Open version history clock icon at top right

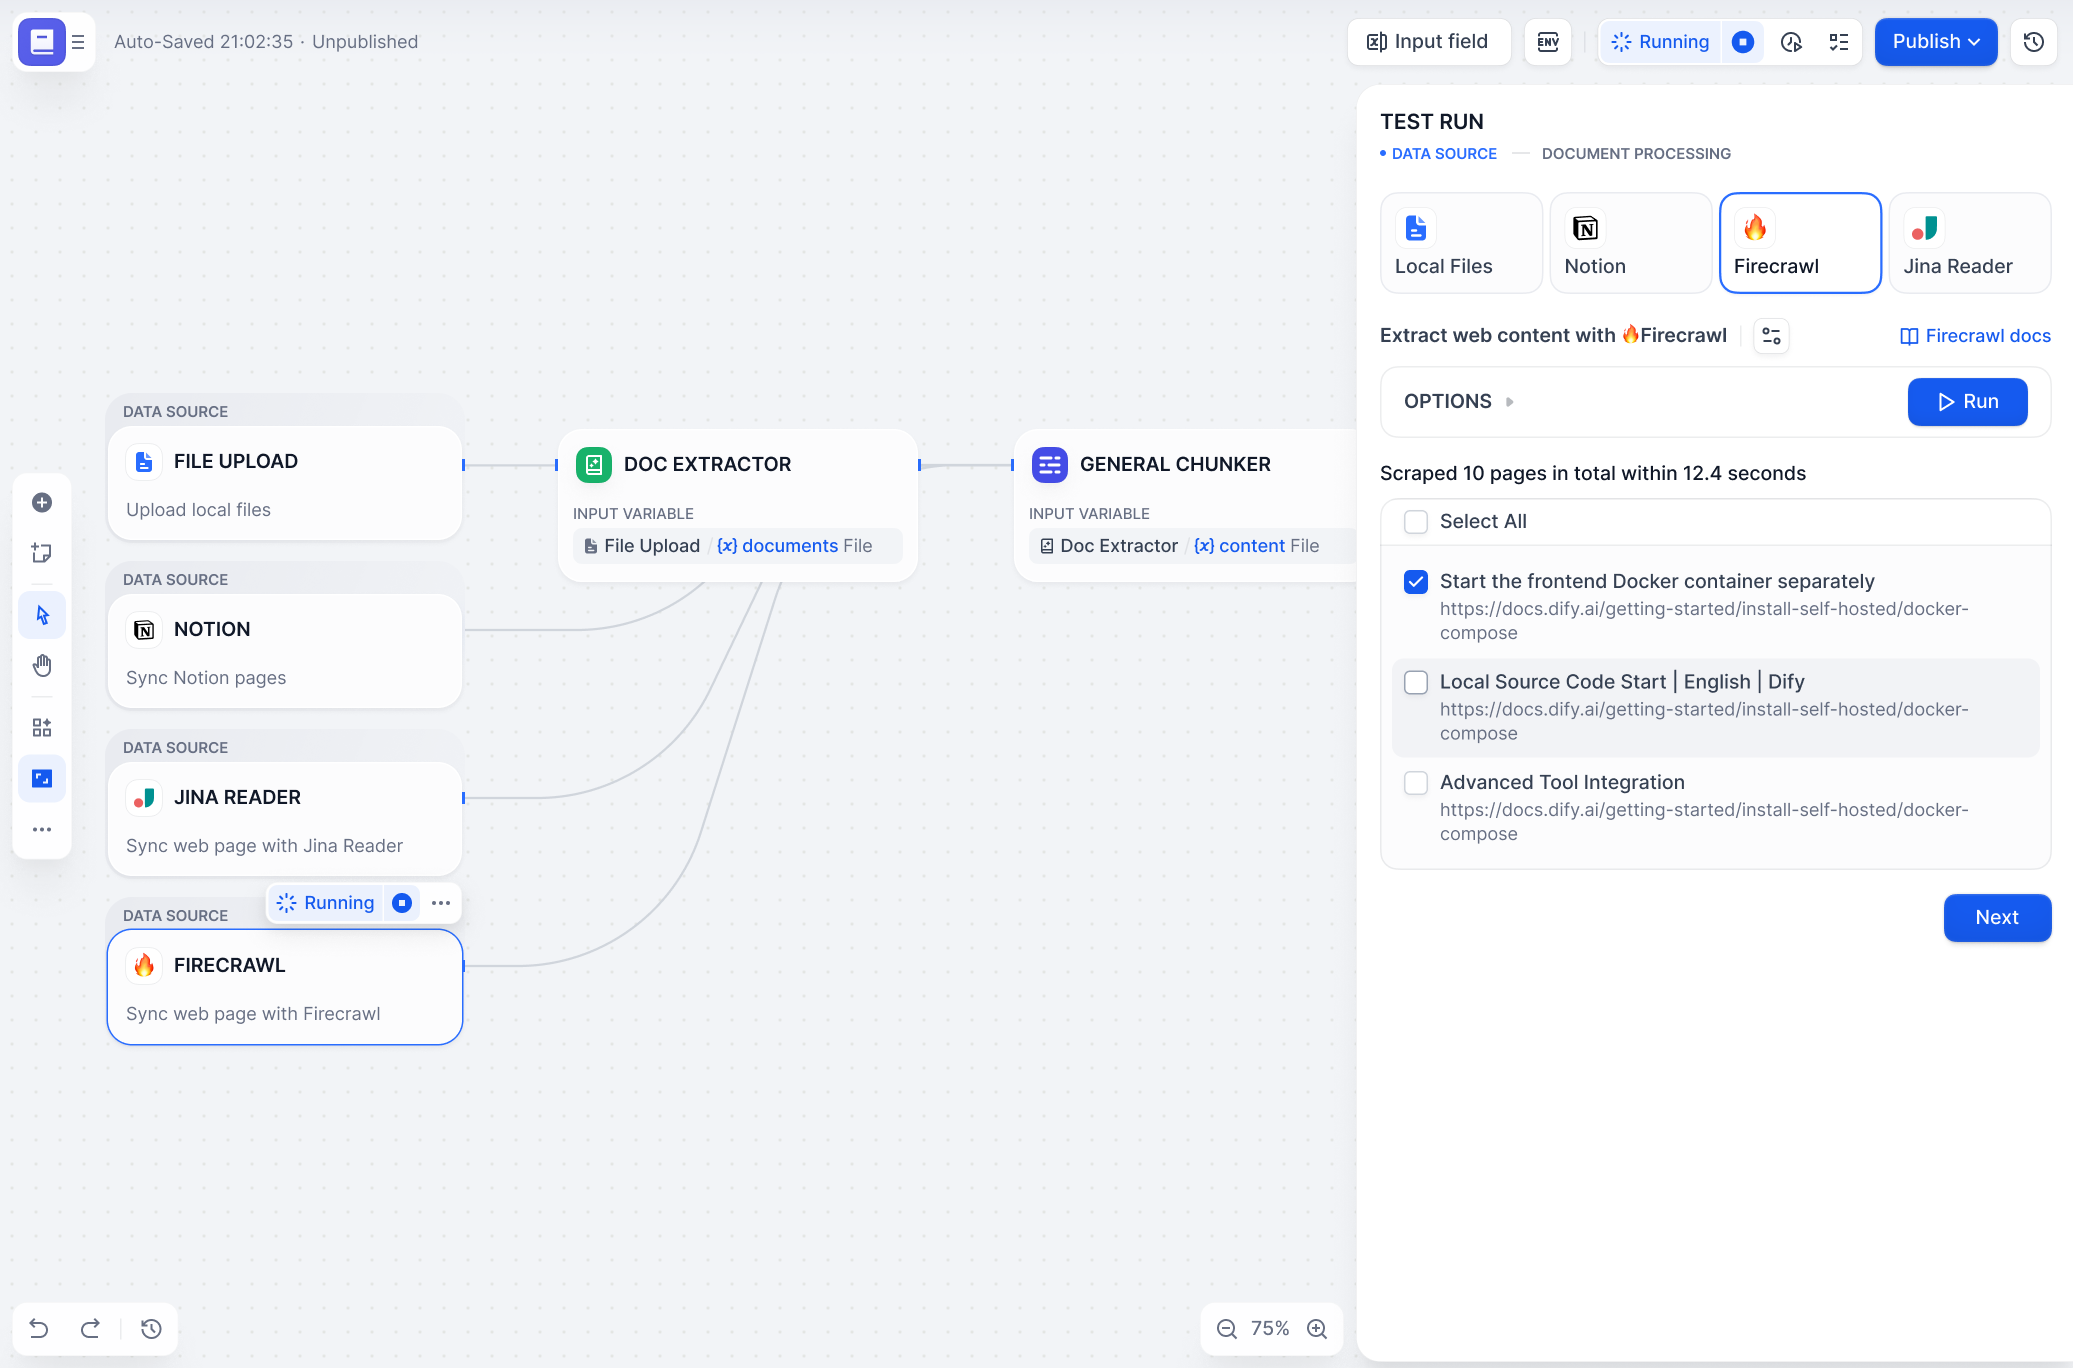[2033, 42]
